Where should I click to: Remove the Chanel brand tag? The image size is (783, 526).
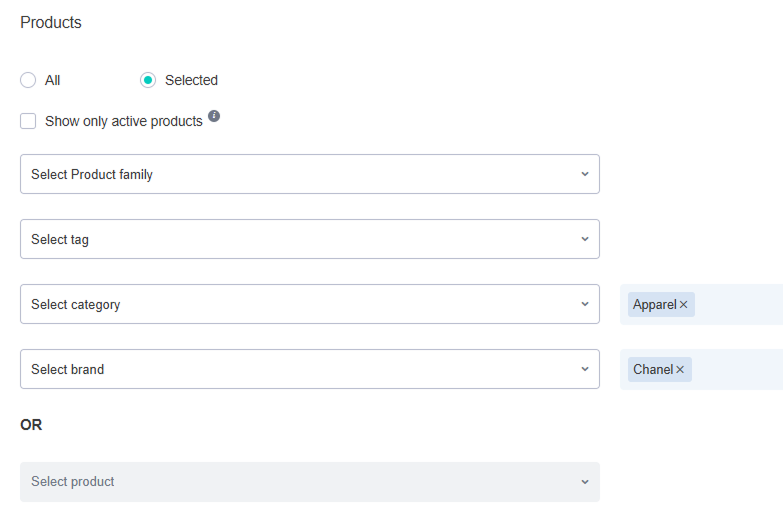[680, 370]
